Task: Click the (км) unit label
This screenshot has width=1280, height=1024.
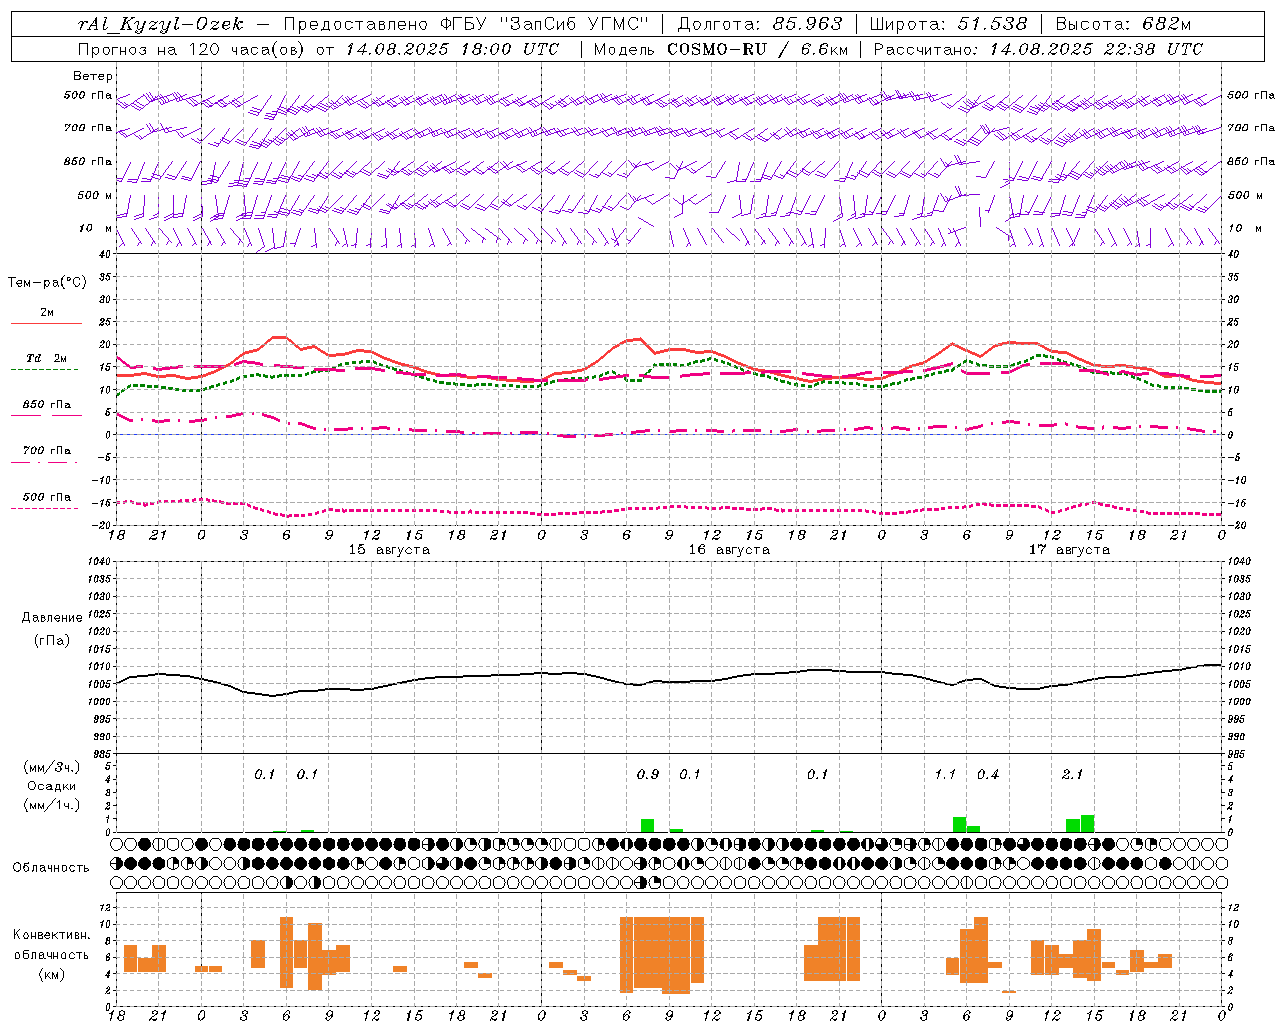Action: point(51,974)
